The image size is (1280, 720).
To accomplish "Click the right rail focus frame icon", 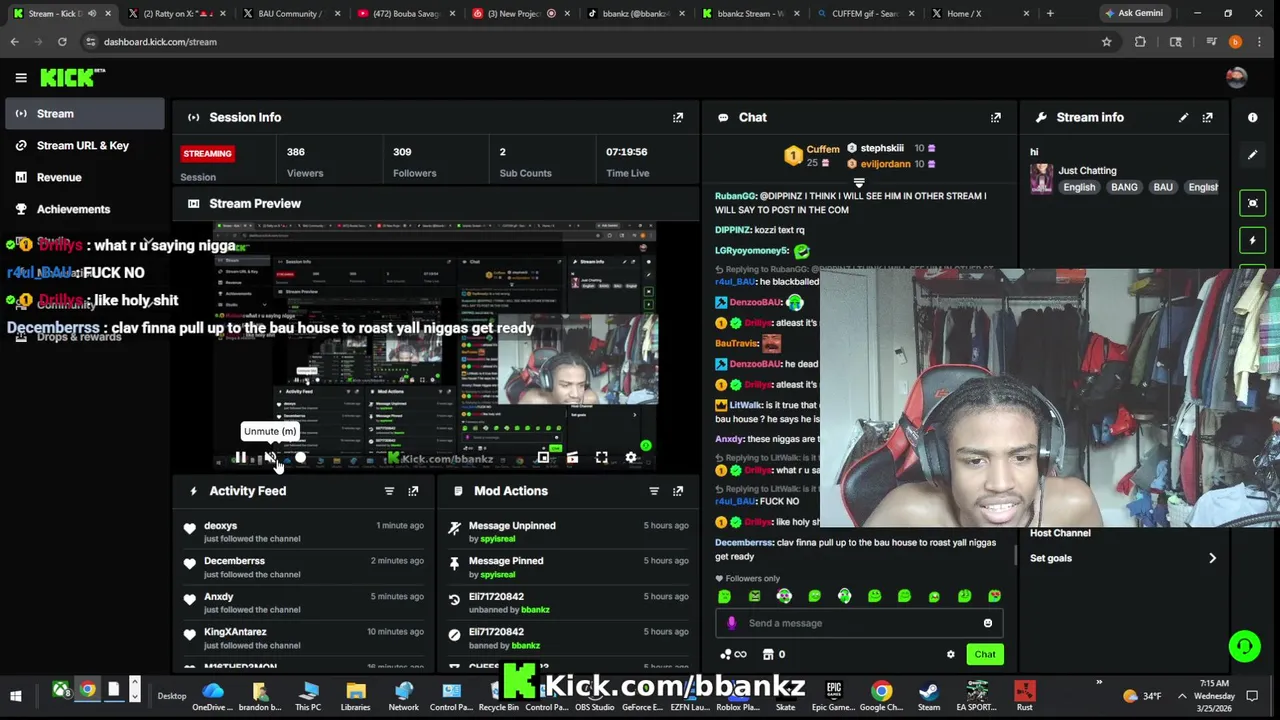I will click(1253, 203).
